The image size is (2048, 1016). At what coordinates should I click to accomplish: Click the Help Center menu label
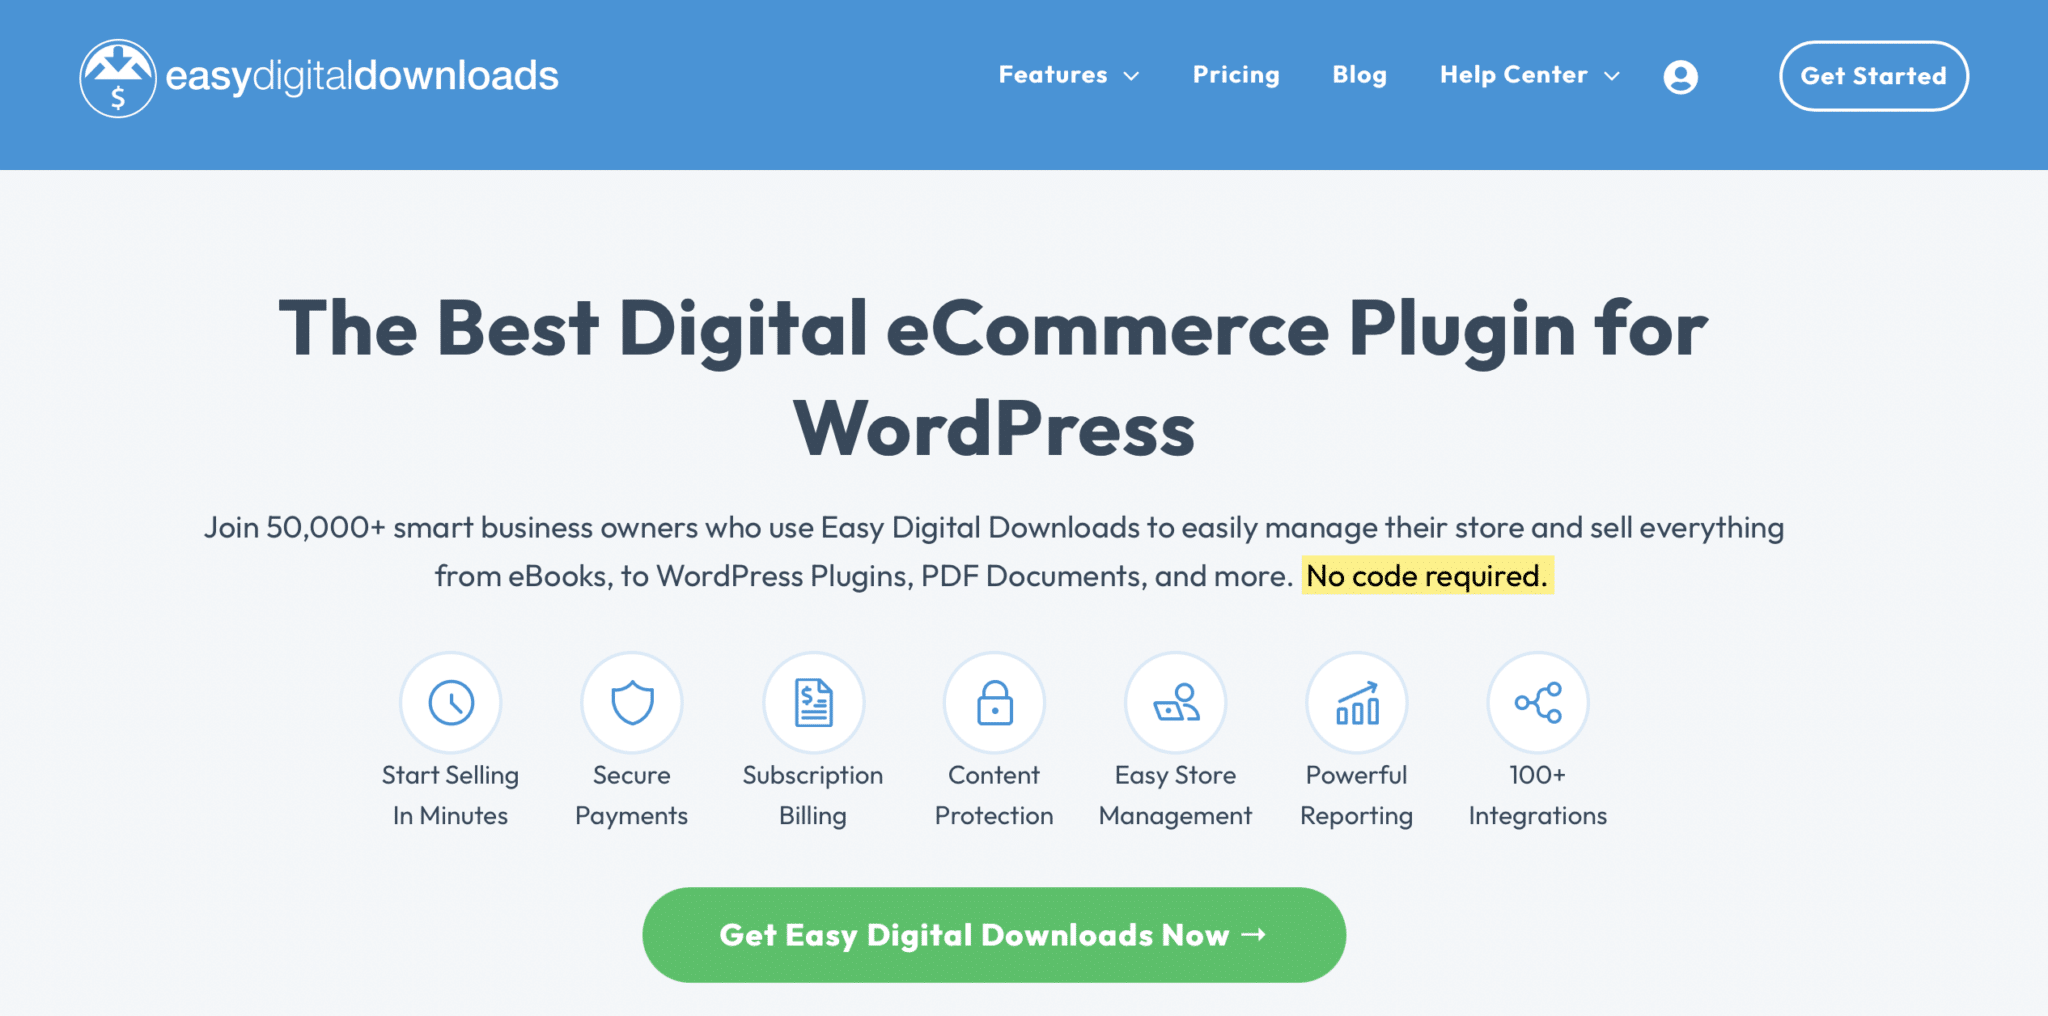pyautogui.click(x=1513, y=75)
